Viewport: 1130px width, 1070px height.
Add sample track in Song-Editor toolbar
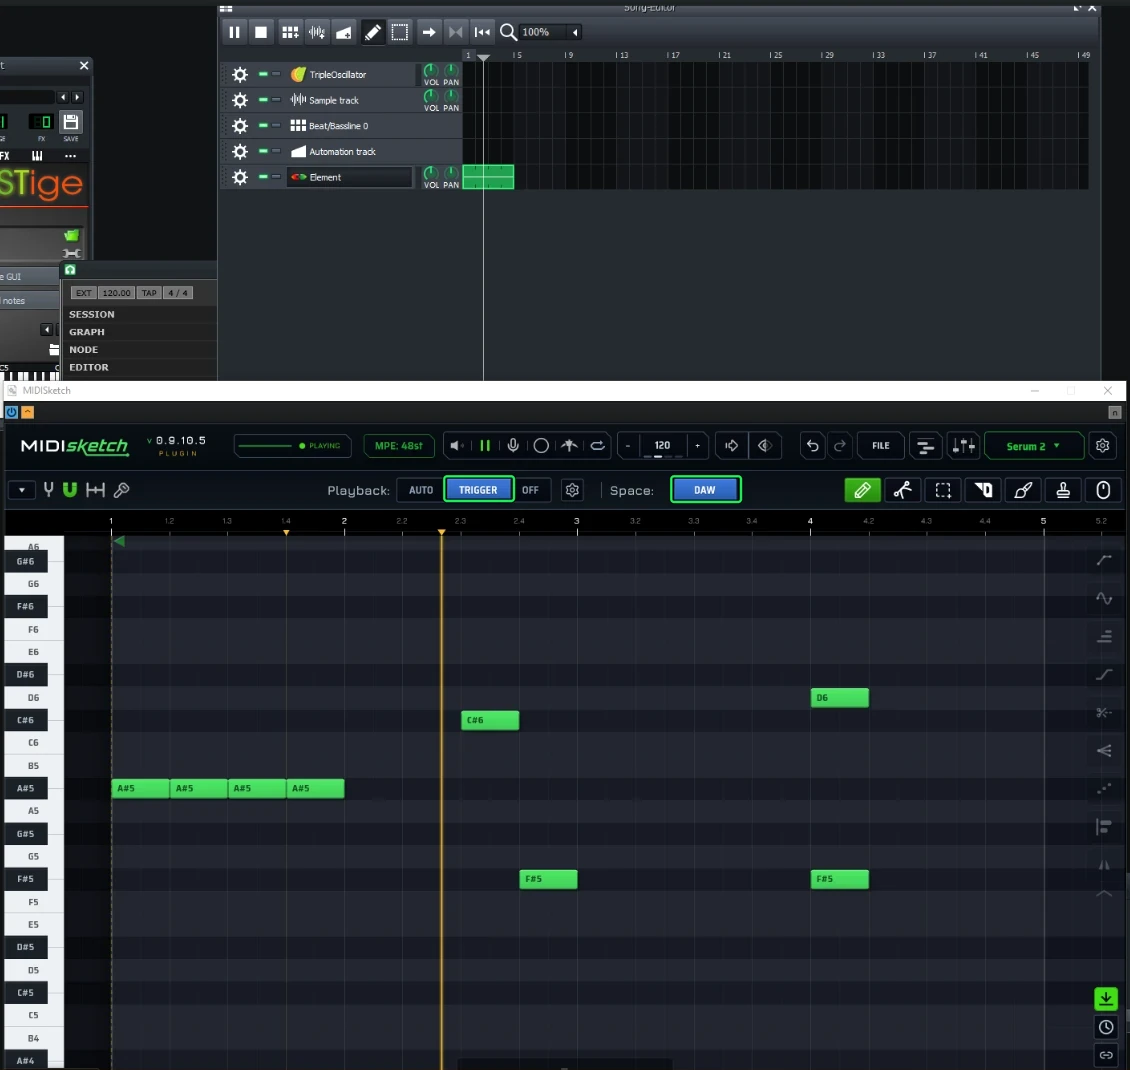point(316,32)
